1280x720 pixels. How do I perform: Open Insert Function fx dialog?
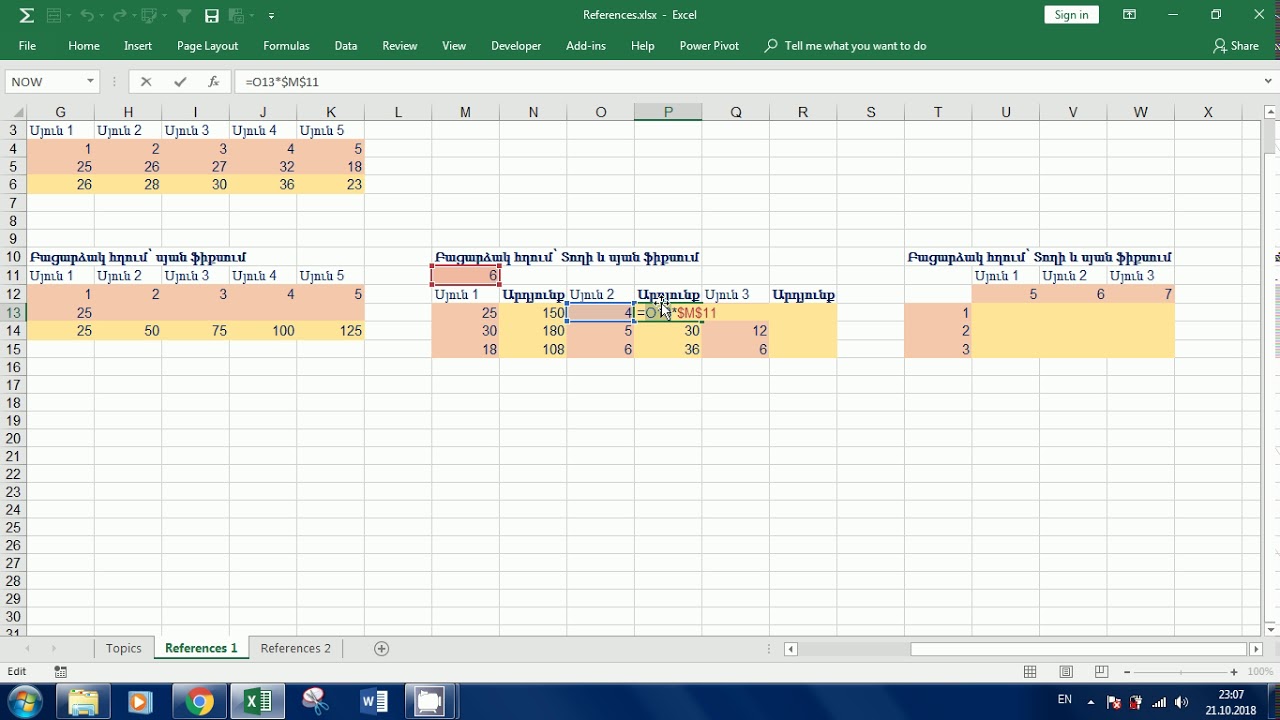pos(214,82)
